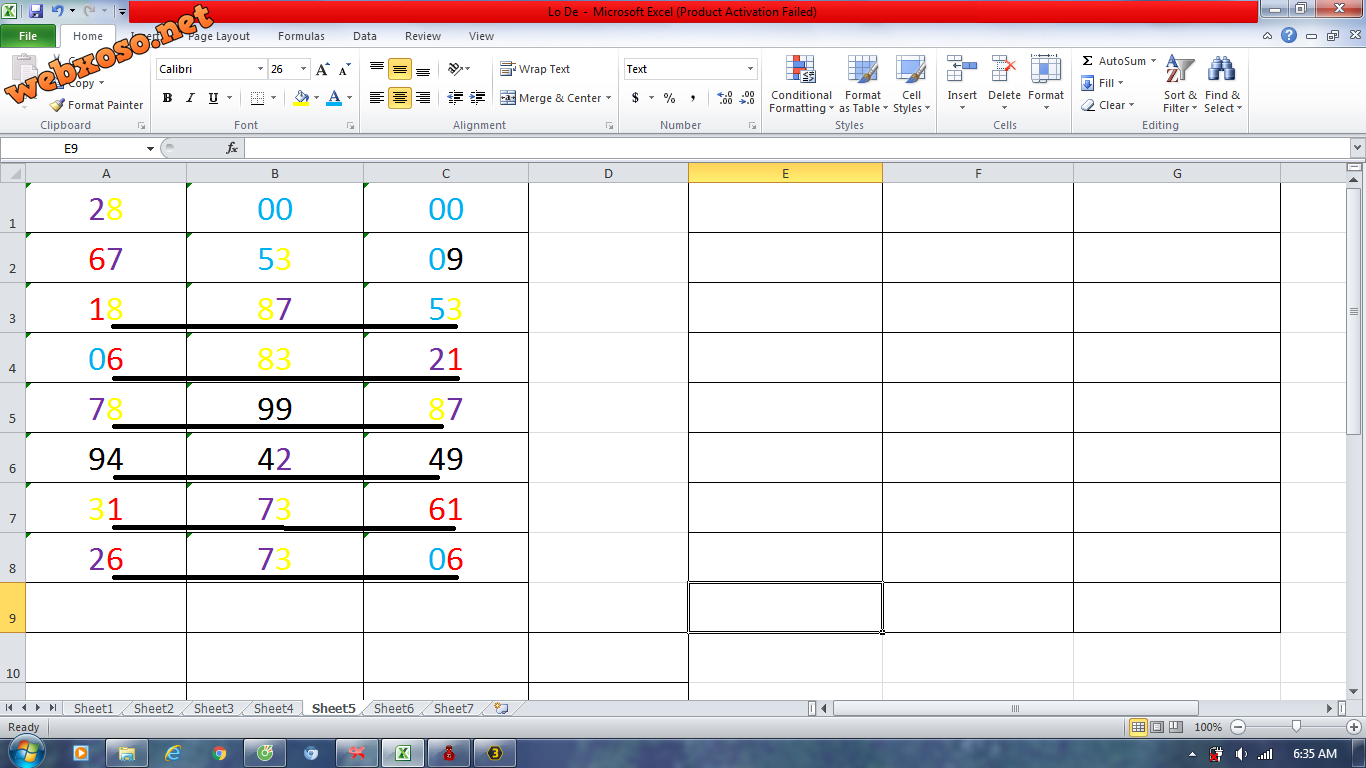Open the File menu button
1366x768 pixels.
(28, 36)
